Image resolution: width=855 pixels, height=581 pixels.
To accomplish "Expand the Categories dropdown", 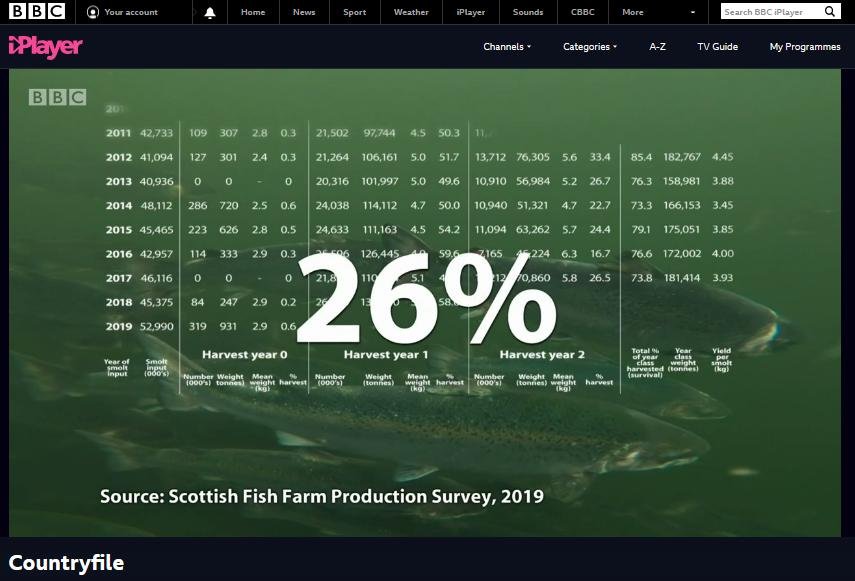I will (589, 46).
